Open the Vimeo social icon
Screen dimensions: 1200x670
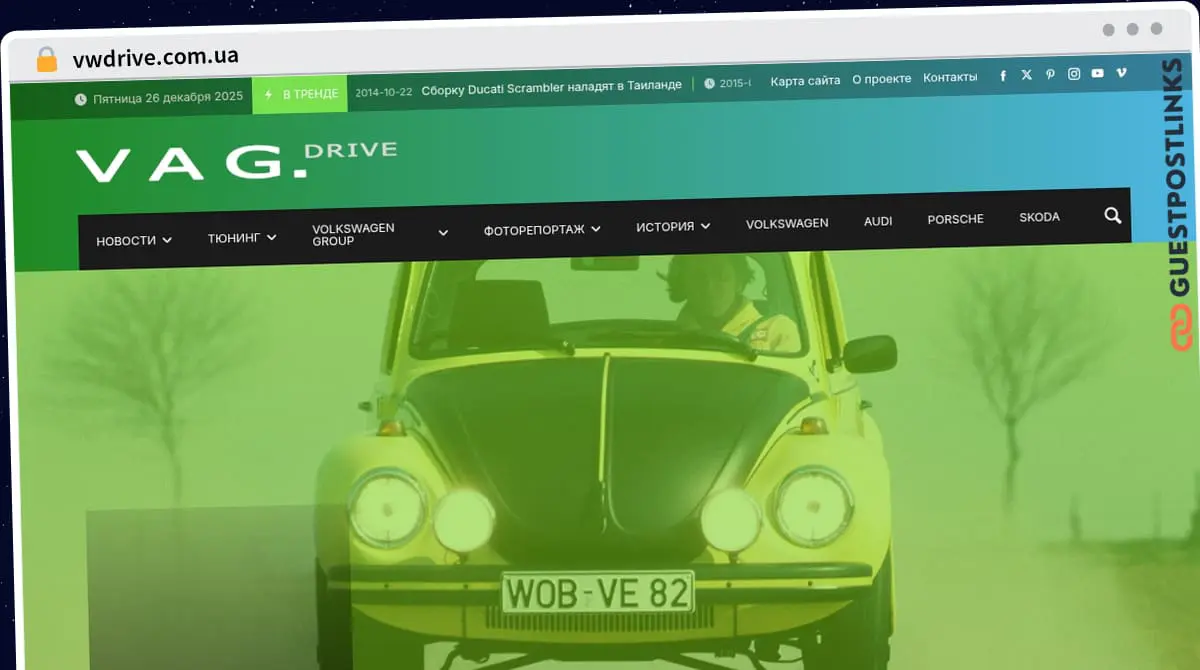(1121, 73)
